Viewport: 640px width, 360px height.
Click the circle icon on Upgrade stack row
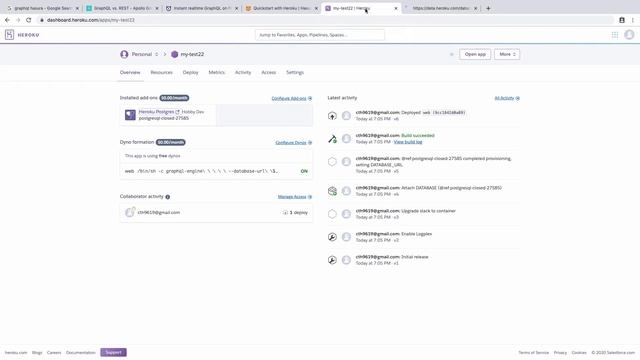pyautogui.click(x=332, y=214)
